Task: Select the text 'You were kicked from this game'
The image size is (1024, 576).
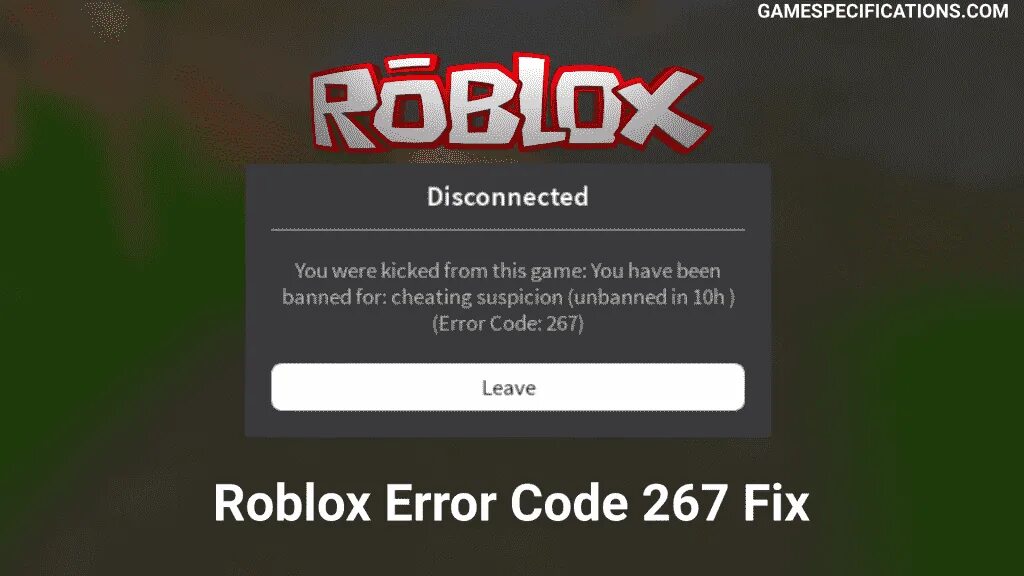Action: (438, 270)
